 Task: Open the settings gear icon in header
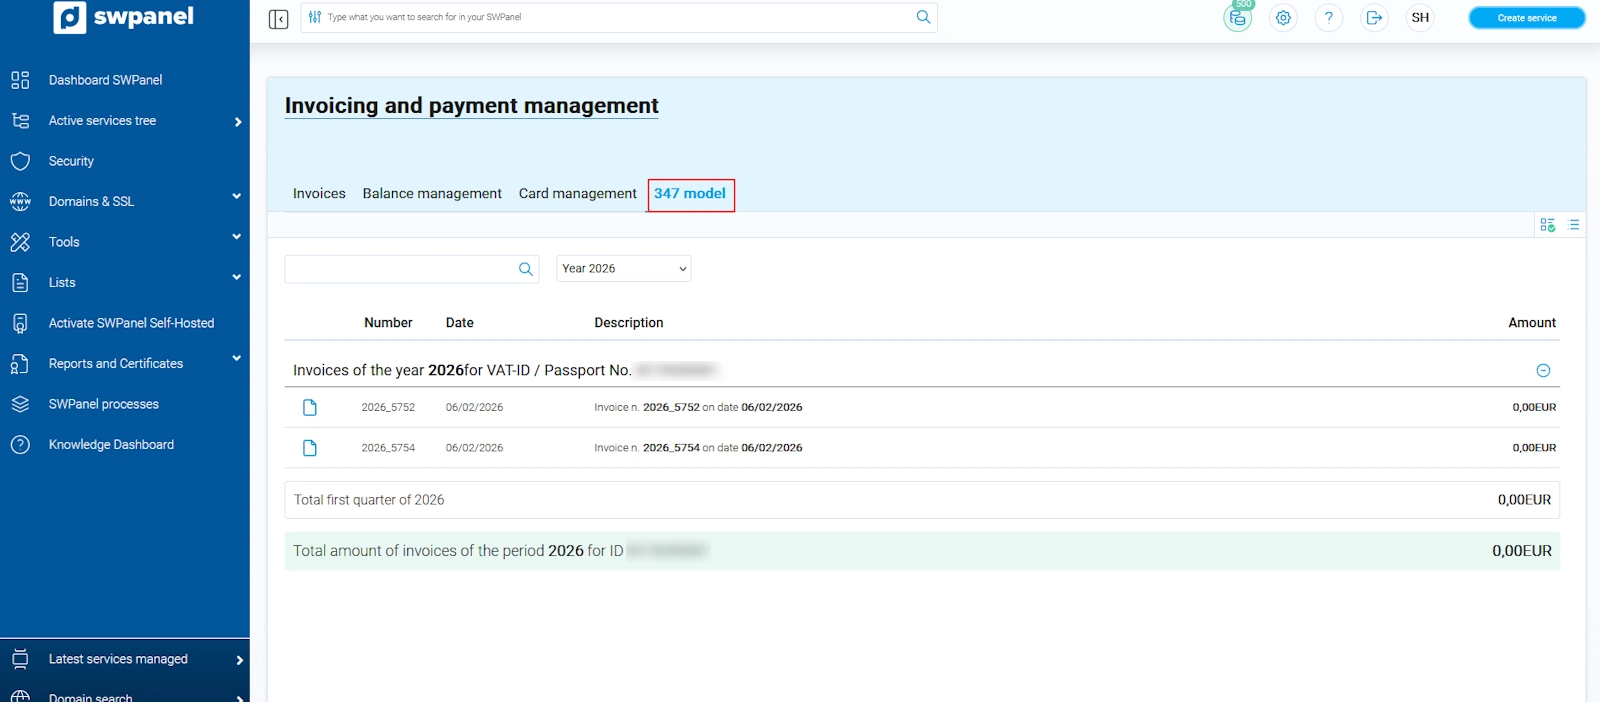(x=1283, y=18)
